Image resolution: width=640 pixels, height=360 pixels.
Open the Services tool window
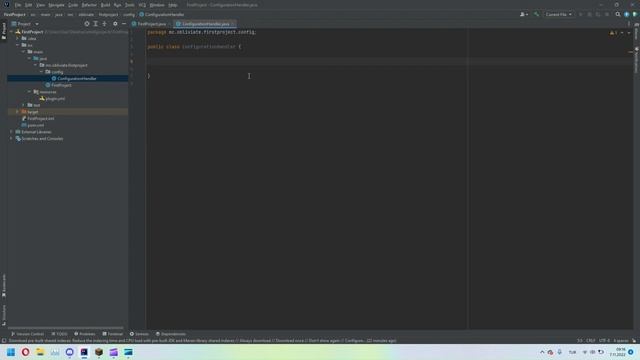[x=139, y=334]
